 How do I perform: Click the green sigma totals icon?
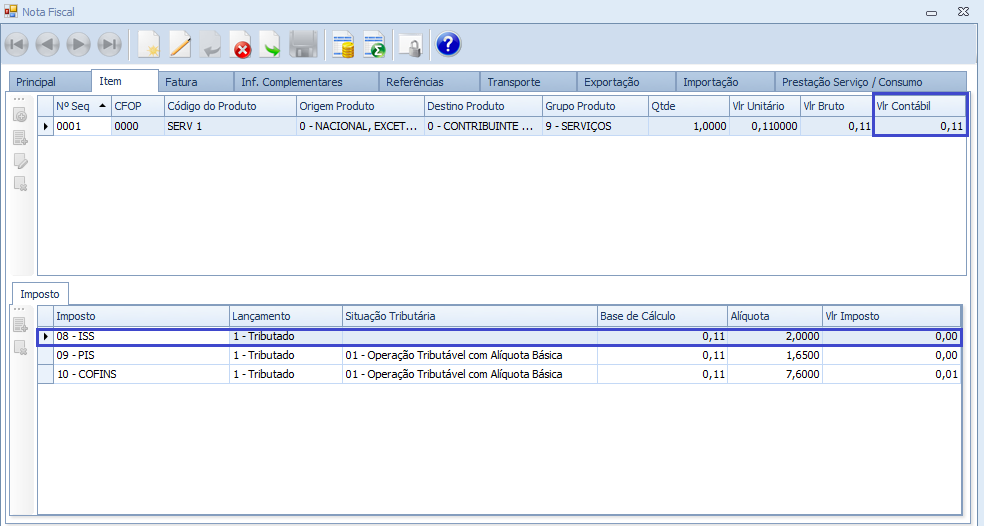coord(375,44)
